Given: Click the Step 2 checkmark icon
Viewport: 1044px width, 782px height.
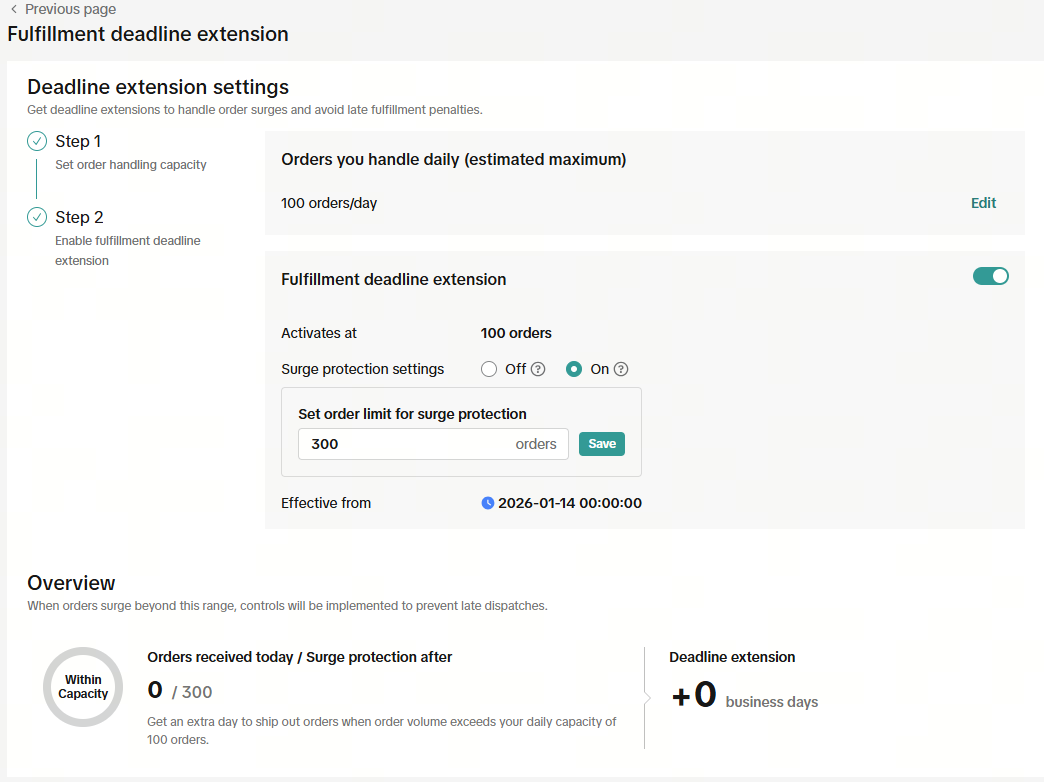Looking at the screenshot, I should coord(37,217).
